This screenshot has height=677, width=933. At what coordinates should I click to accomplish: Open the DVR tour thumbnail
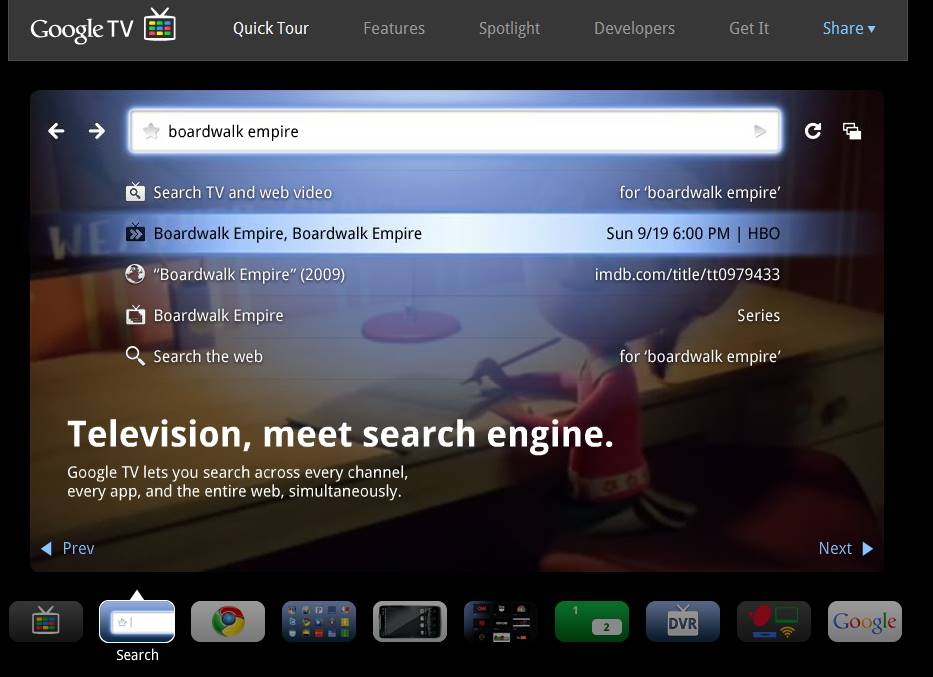(x=683, y=621)
